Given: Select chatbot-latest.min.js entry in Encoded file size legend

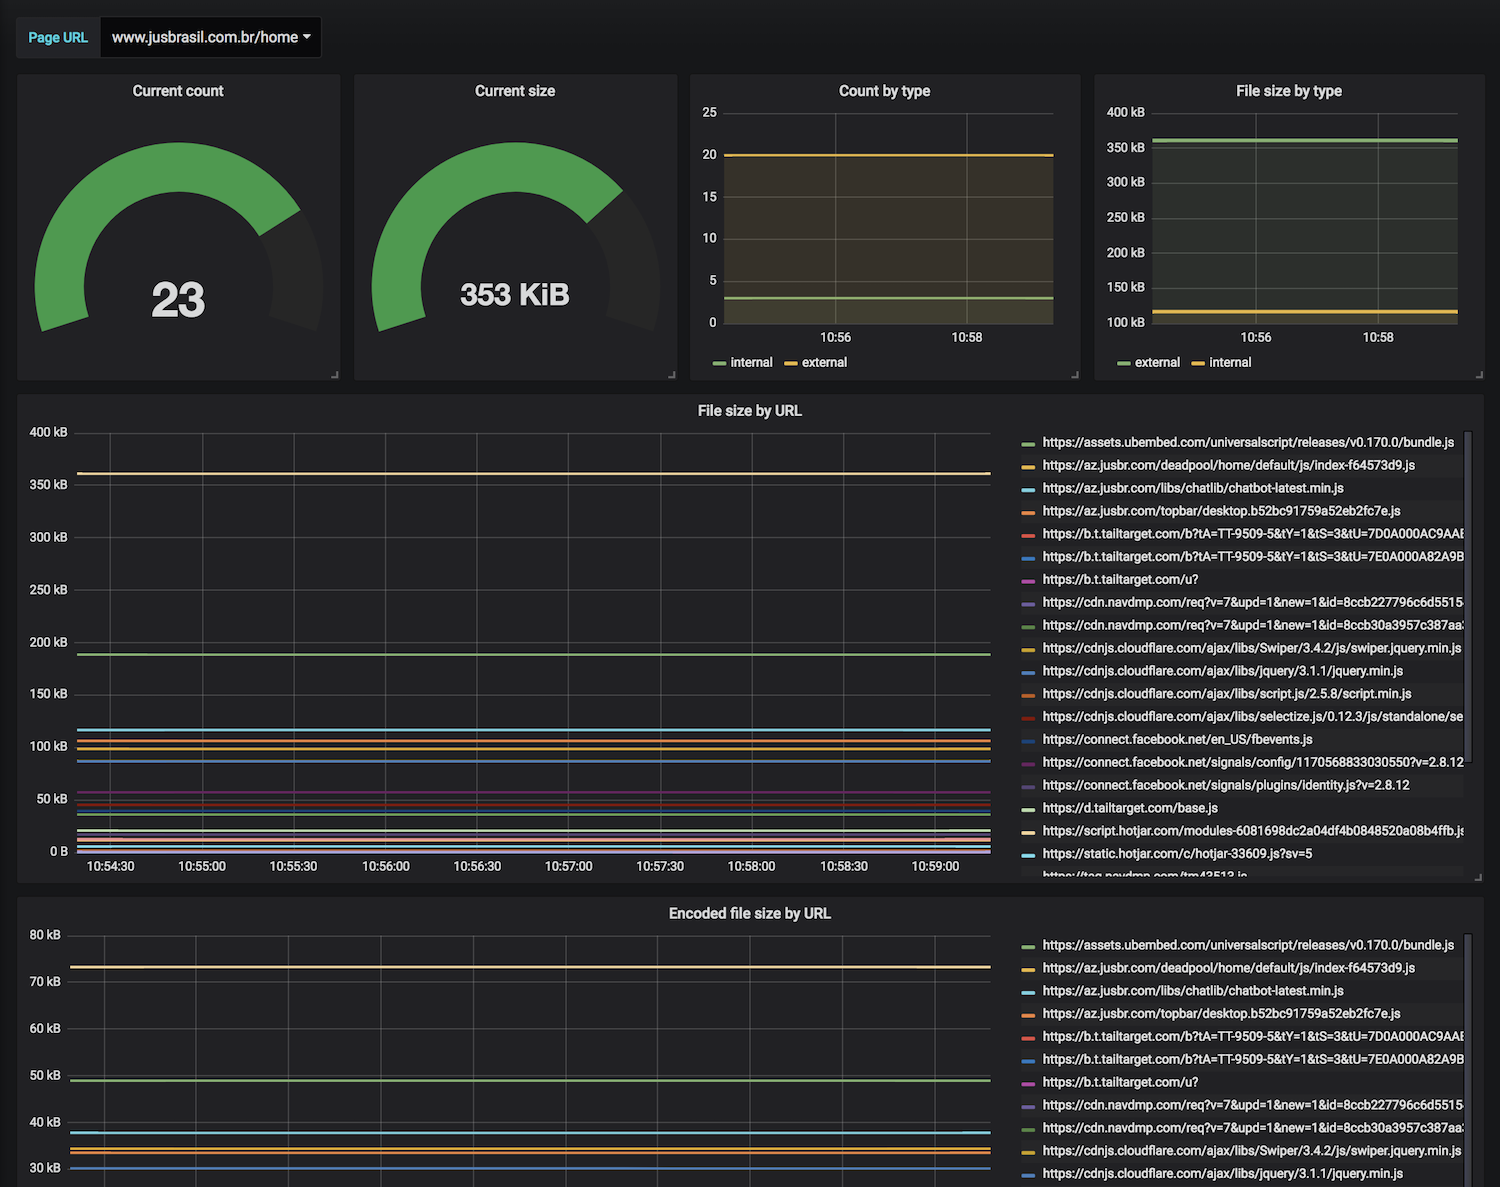Looking at the screenshot, I should click(1193, 991).
